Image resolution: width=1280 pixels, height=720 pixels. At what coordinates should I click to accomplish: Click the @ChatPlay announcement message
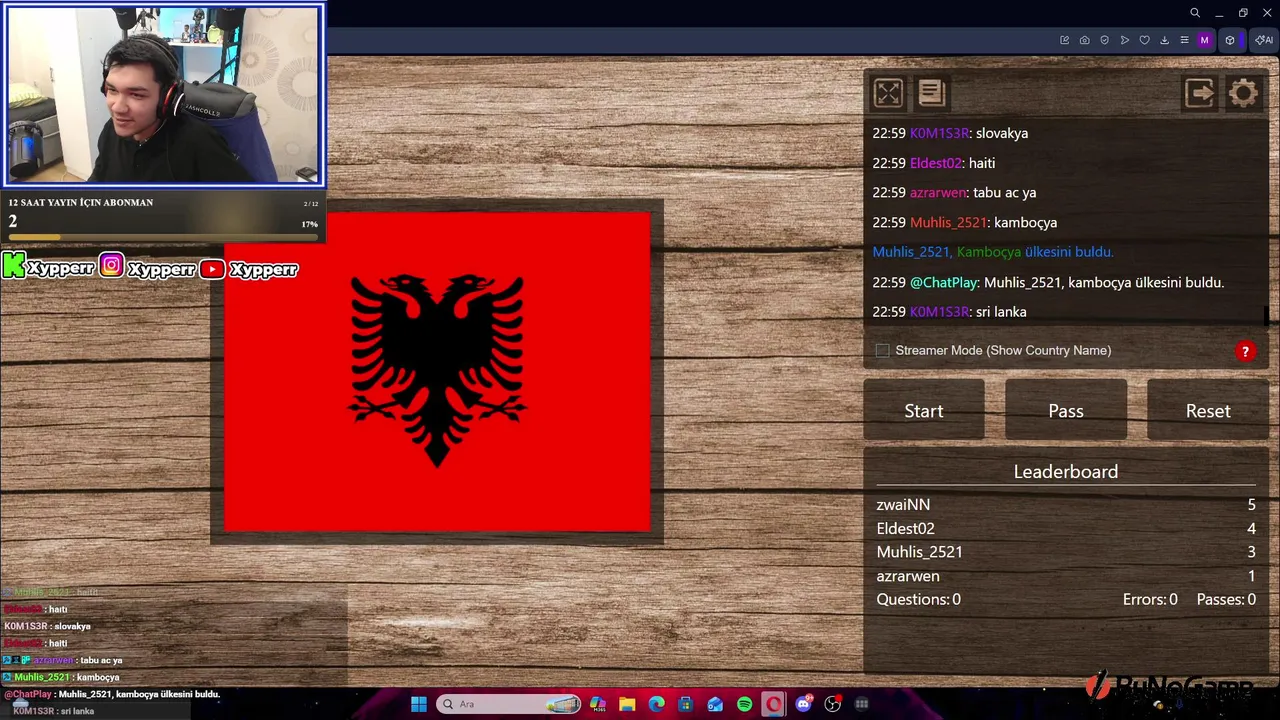pos(1048,283)
